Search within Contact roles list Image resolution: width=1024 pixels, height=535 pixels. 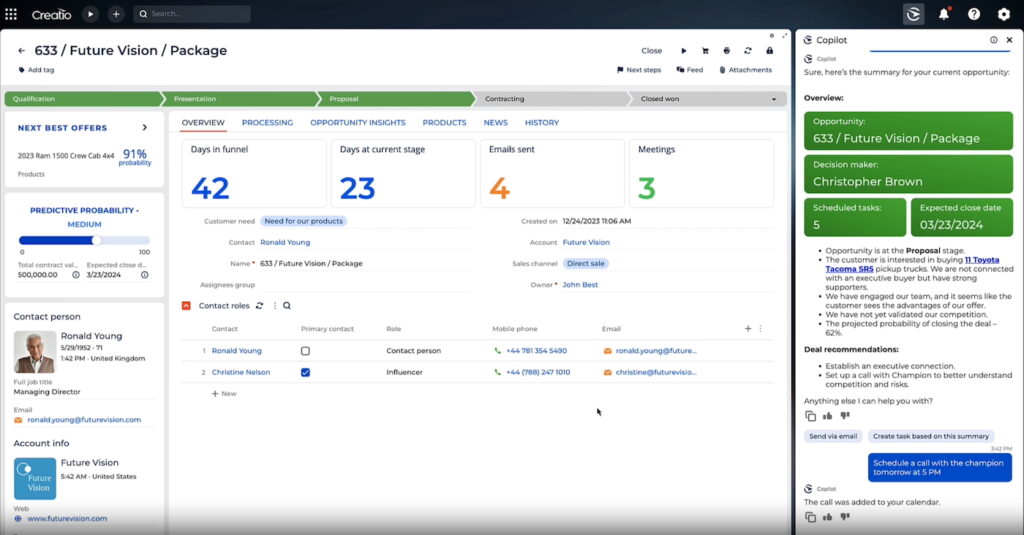pos(287,306)
